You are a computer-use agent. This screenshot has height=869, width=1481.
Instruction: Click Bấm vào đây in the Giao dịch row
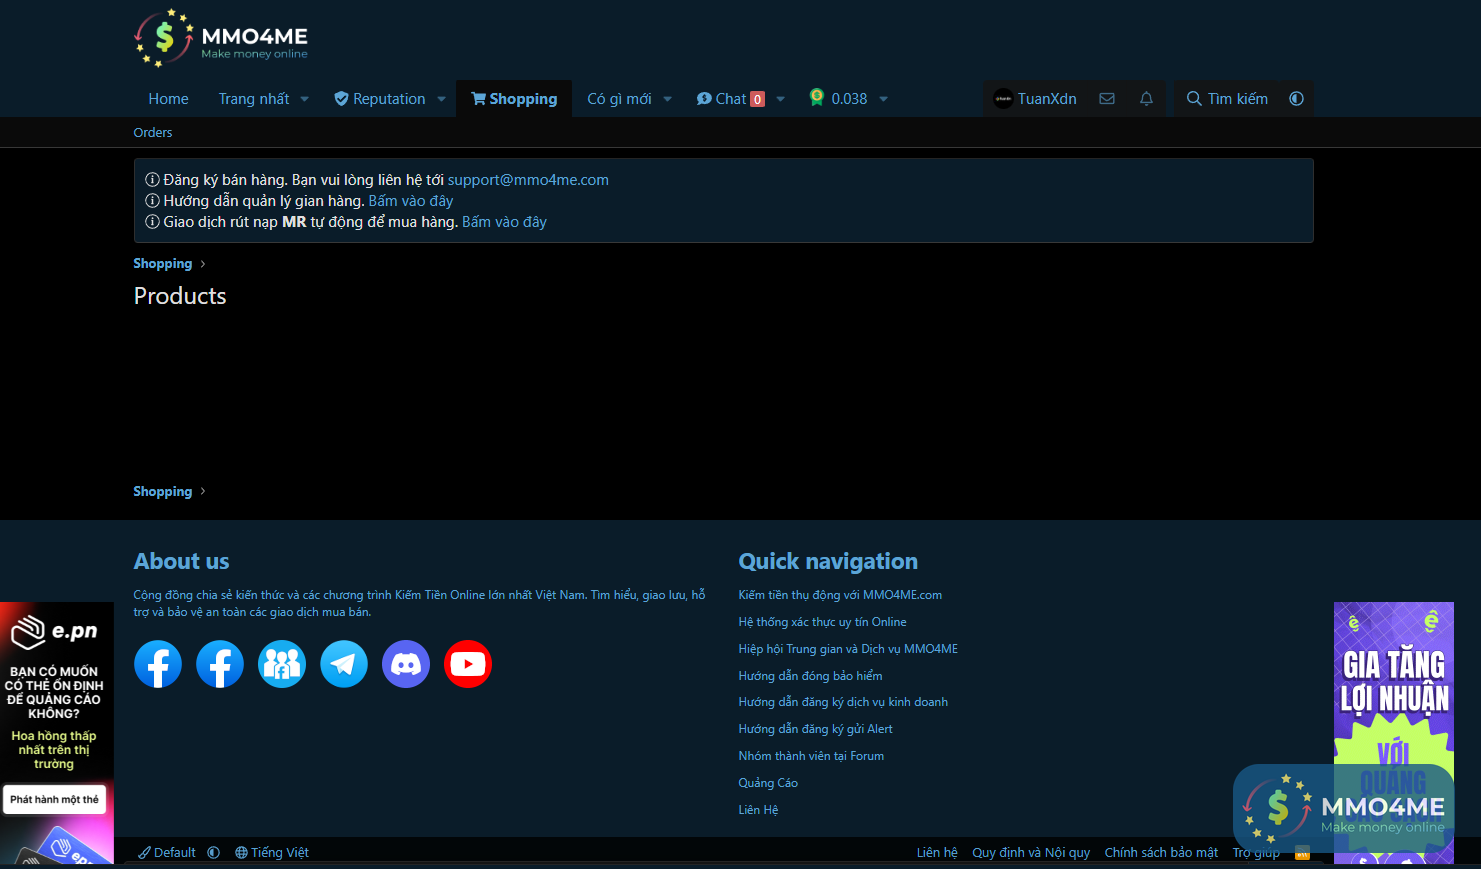pos(504,222)
